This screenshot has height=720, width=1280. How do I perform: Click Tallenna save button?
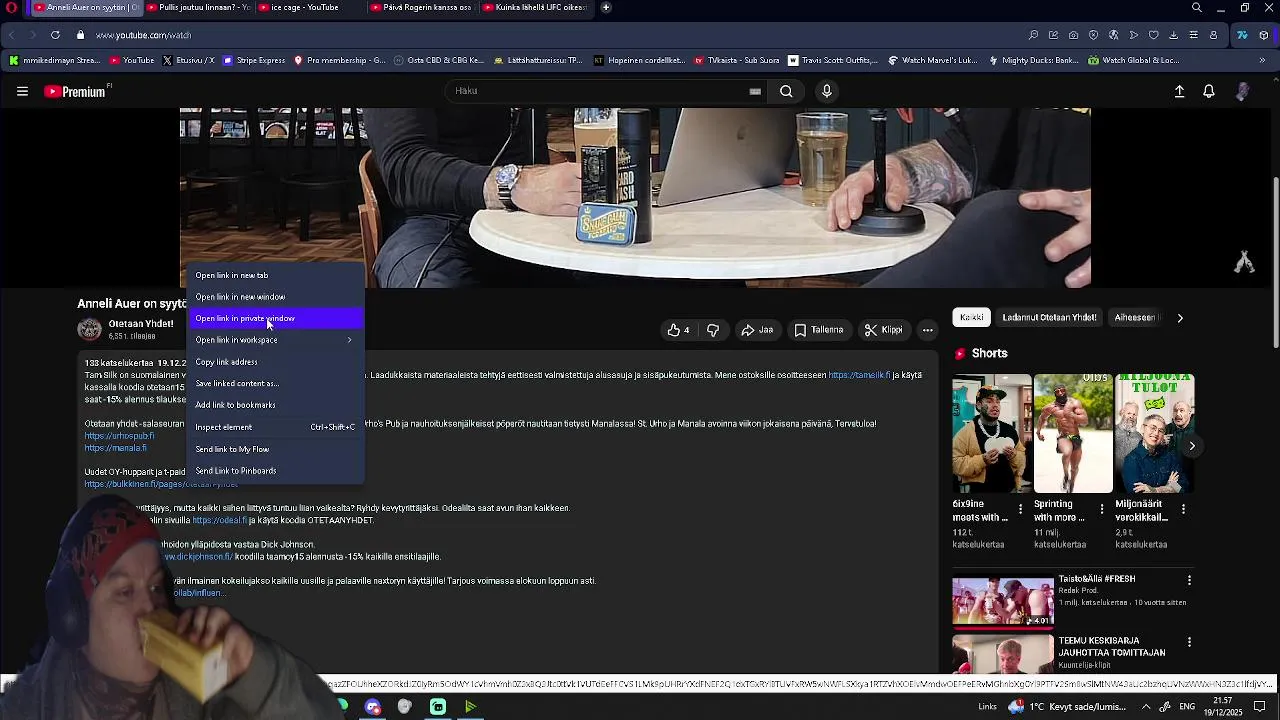coord(819,330)
